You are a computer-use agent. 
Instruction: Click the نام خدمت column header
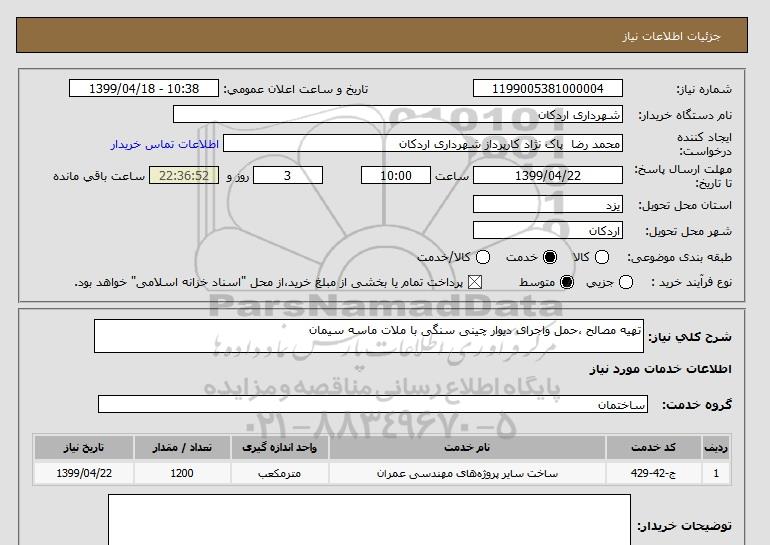[467, 447]
